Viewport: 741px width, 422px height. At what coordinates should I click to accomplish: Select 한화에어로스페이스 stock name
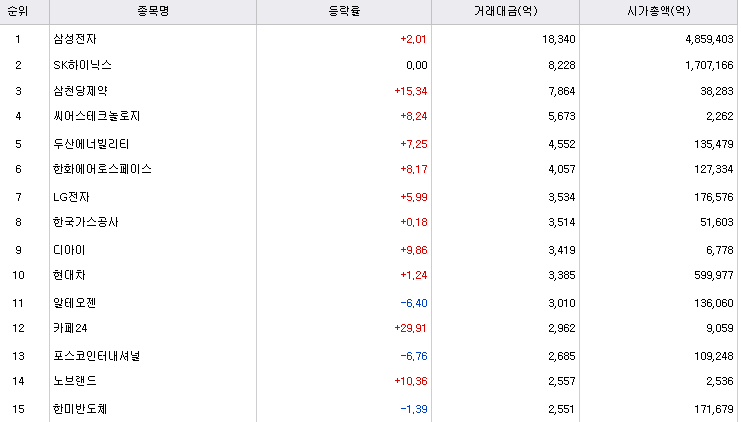coord(102,169)
